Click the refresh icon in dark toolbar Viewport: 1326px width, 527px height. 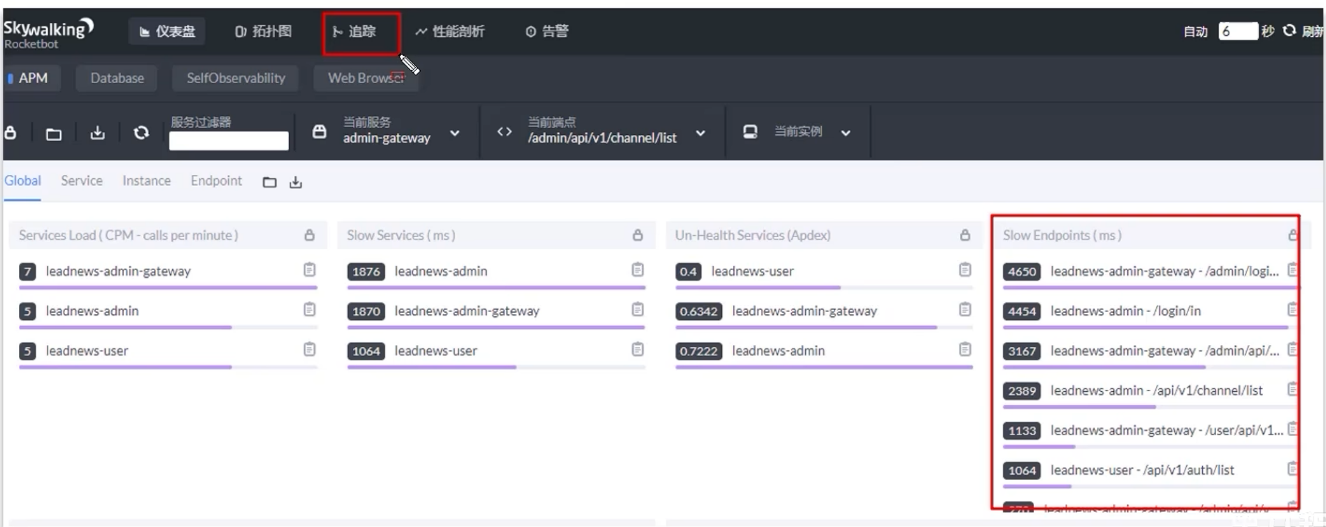point(142,133)
